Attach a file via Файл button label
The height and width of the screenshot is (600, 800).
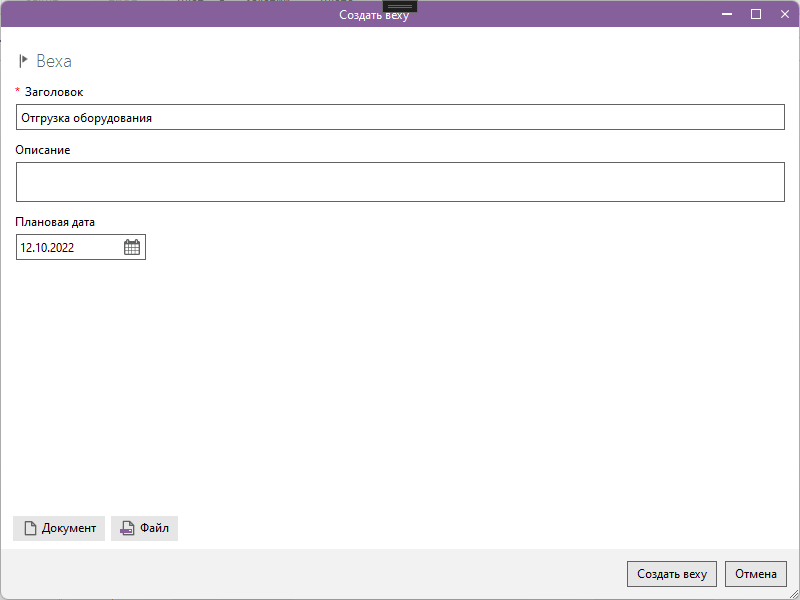coord(155,529)
